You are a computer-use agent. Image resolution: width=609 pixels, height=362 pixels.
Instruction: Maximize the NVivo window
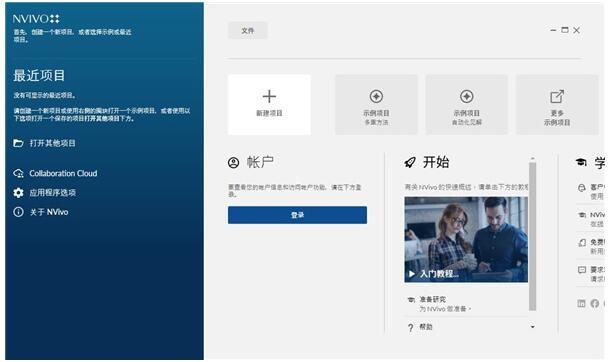565,30
